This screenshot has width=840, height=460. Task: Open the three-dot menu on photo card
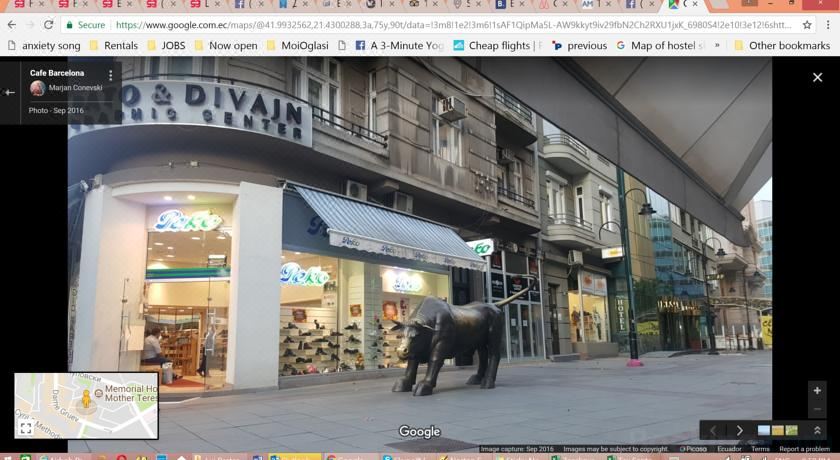[111, 76]
